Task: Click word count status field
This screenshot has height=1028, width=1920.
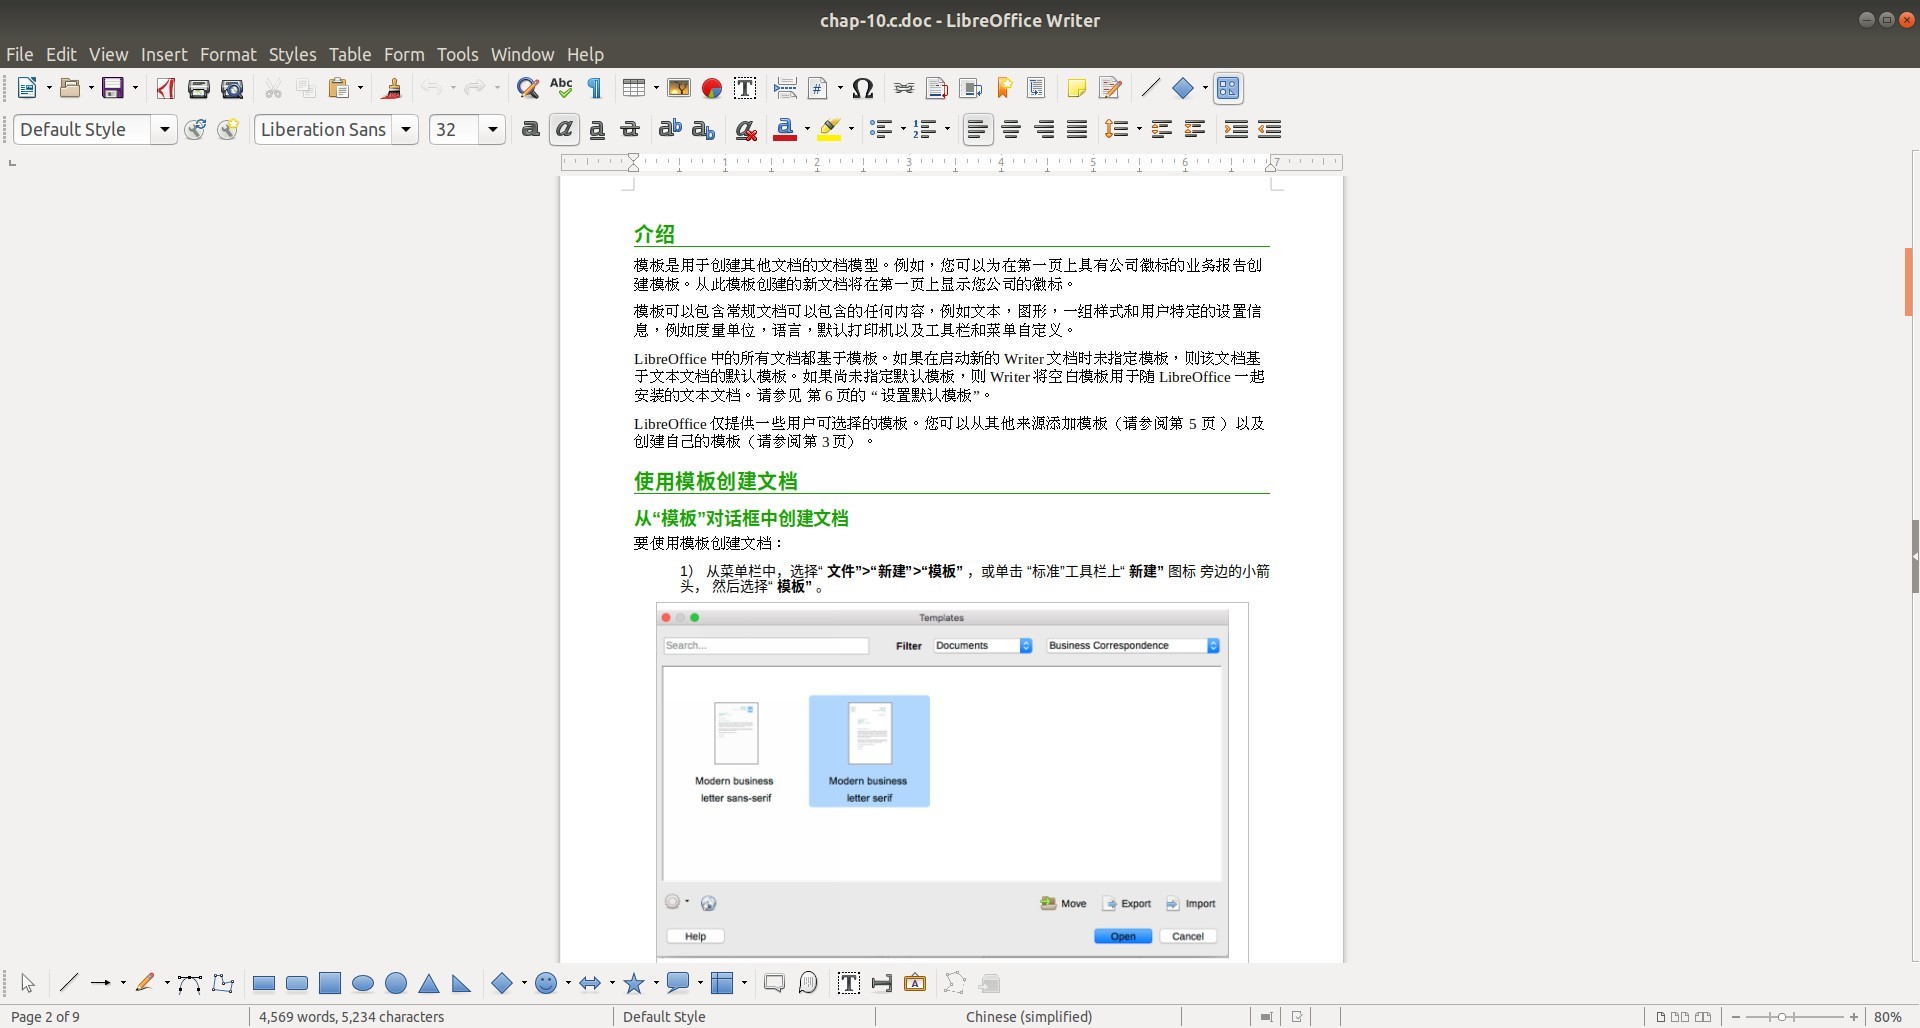Action: pyautogui.click(x=351, y=1017)
